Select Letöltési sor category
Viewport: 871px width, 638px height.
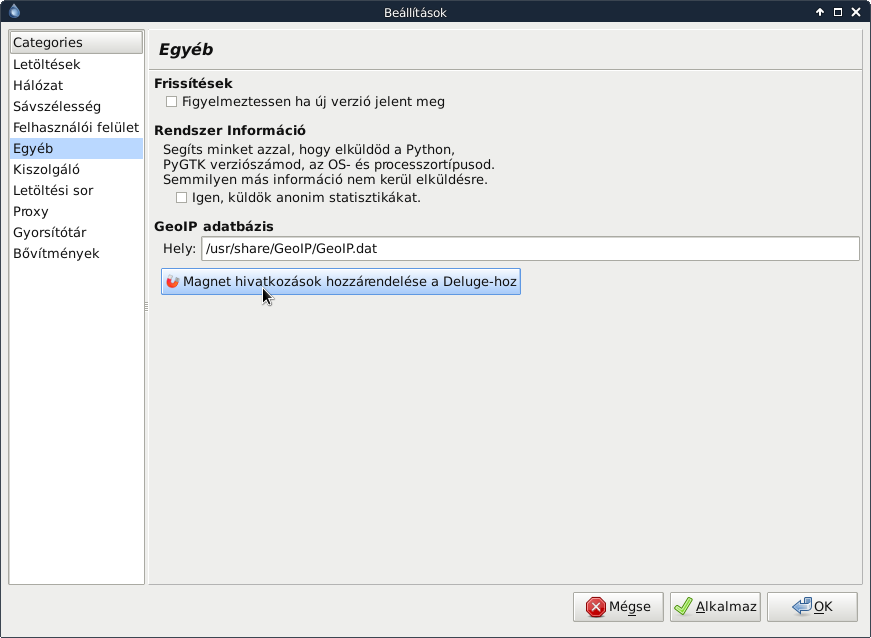tap(76, 190)
